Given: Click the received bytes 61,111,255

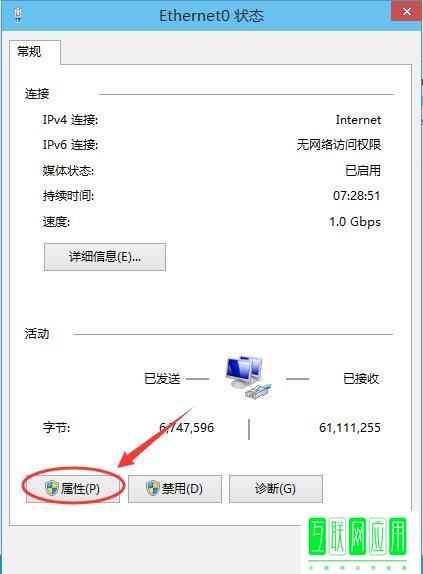Looking at the screenshot, I should 350,427.
